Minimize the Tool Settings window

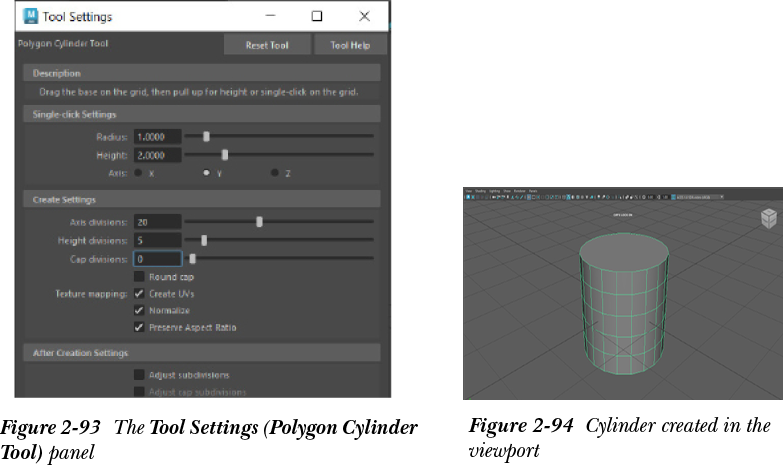tap(270, 16)
